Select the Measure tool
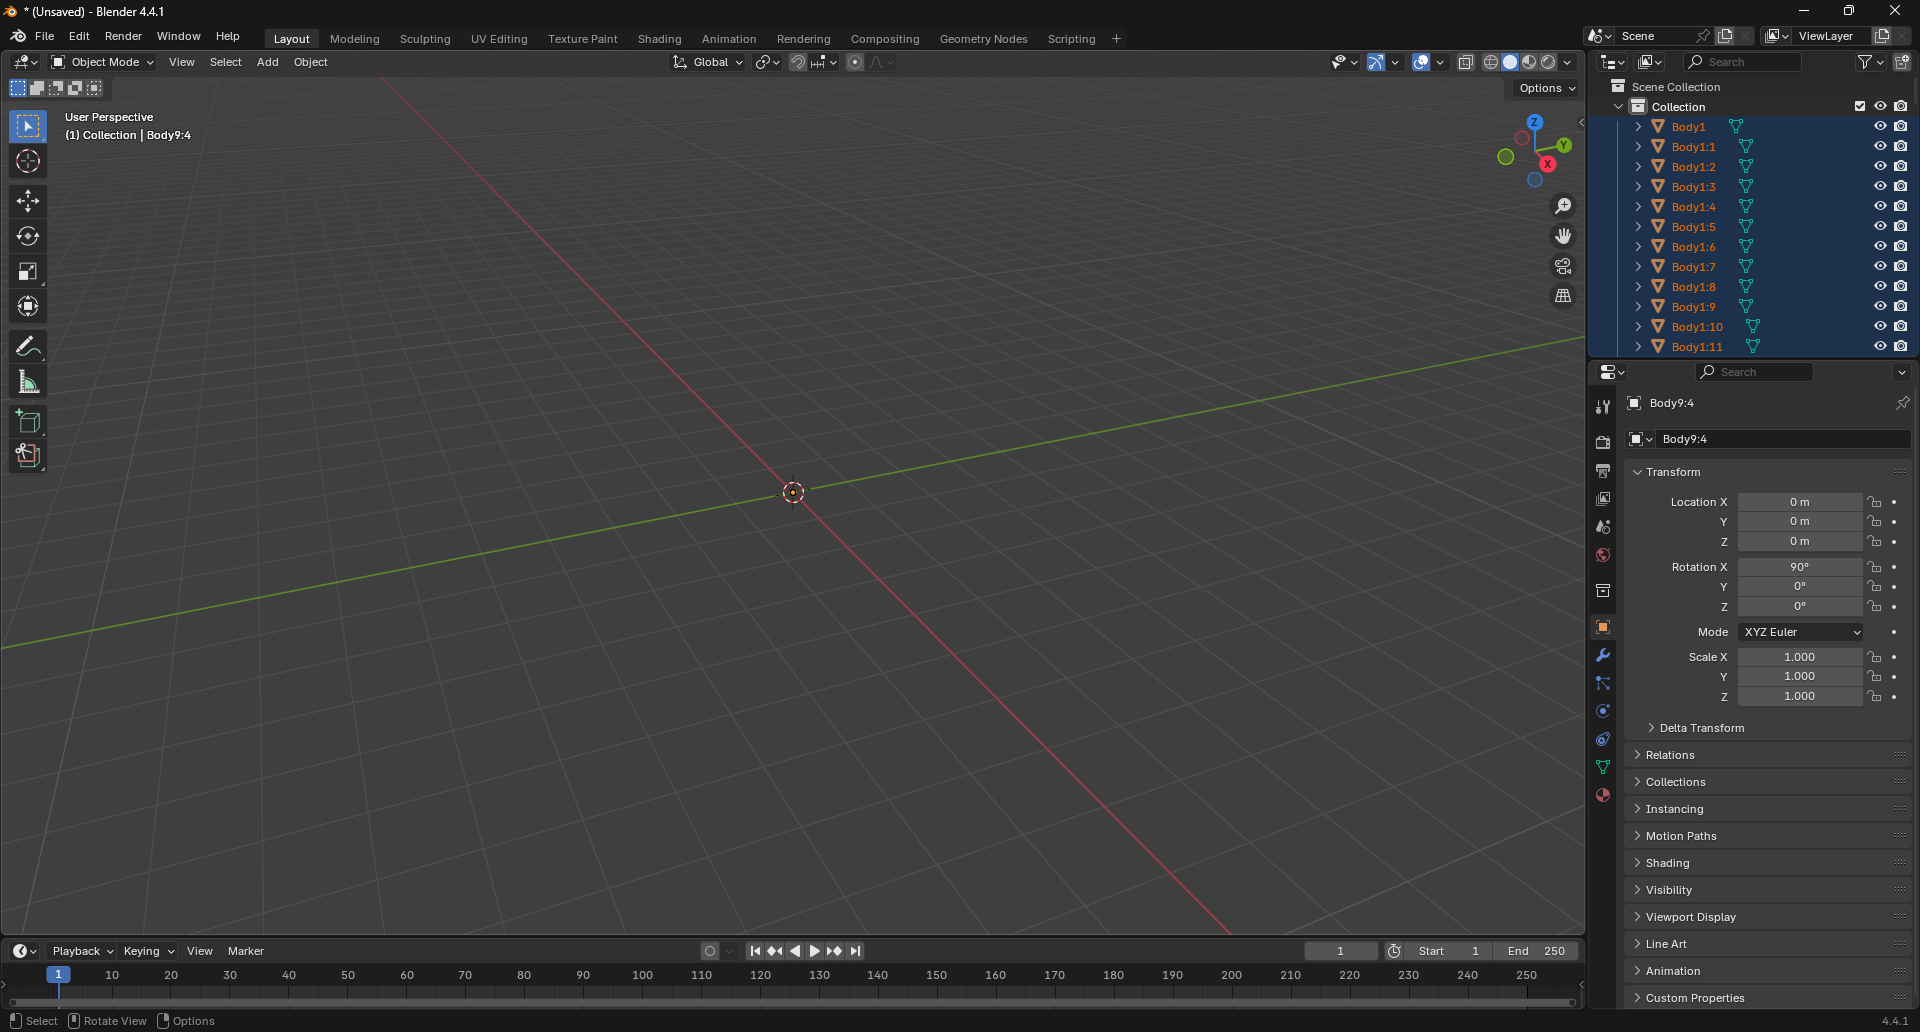1920x1032 pixels. (27, 381)
